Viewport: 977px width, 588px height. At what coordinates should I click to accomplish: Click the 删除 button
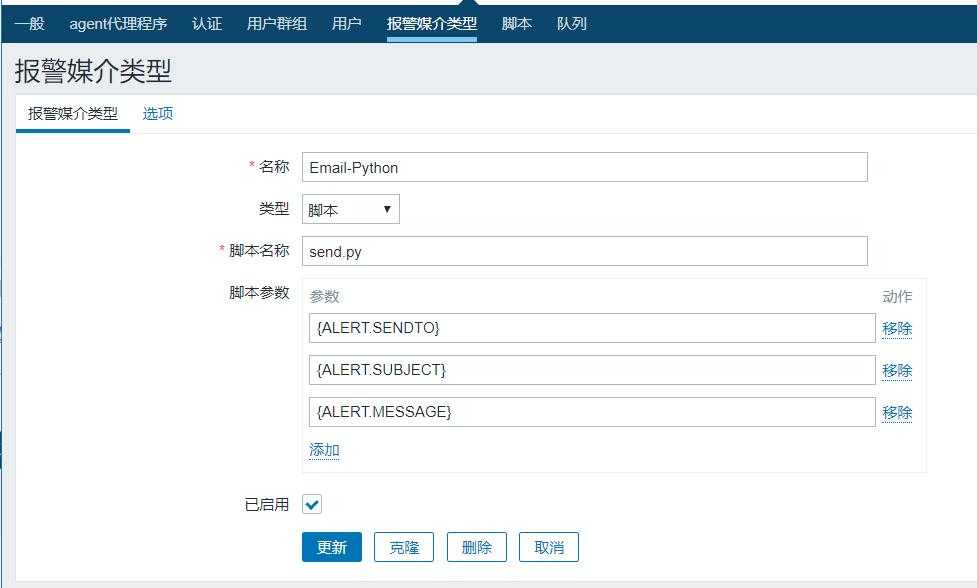(x=477, y=547)
